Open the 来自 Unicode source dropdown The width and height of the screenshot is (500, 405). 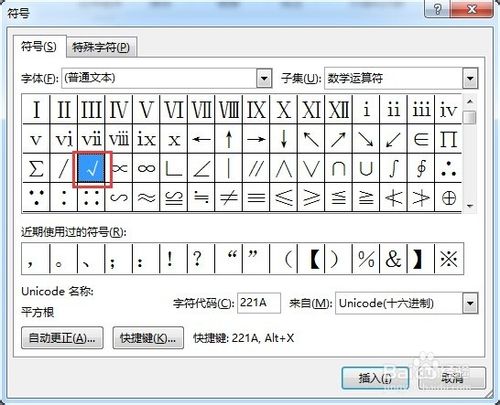point(470,303)
